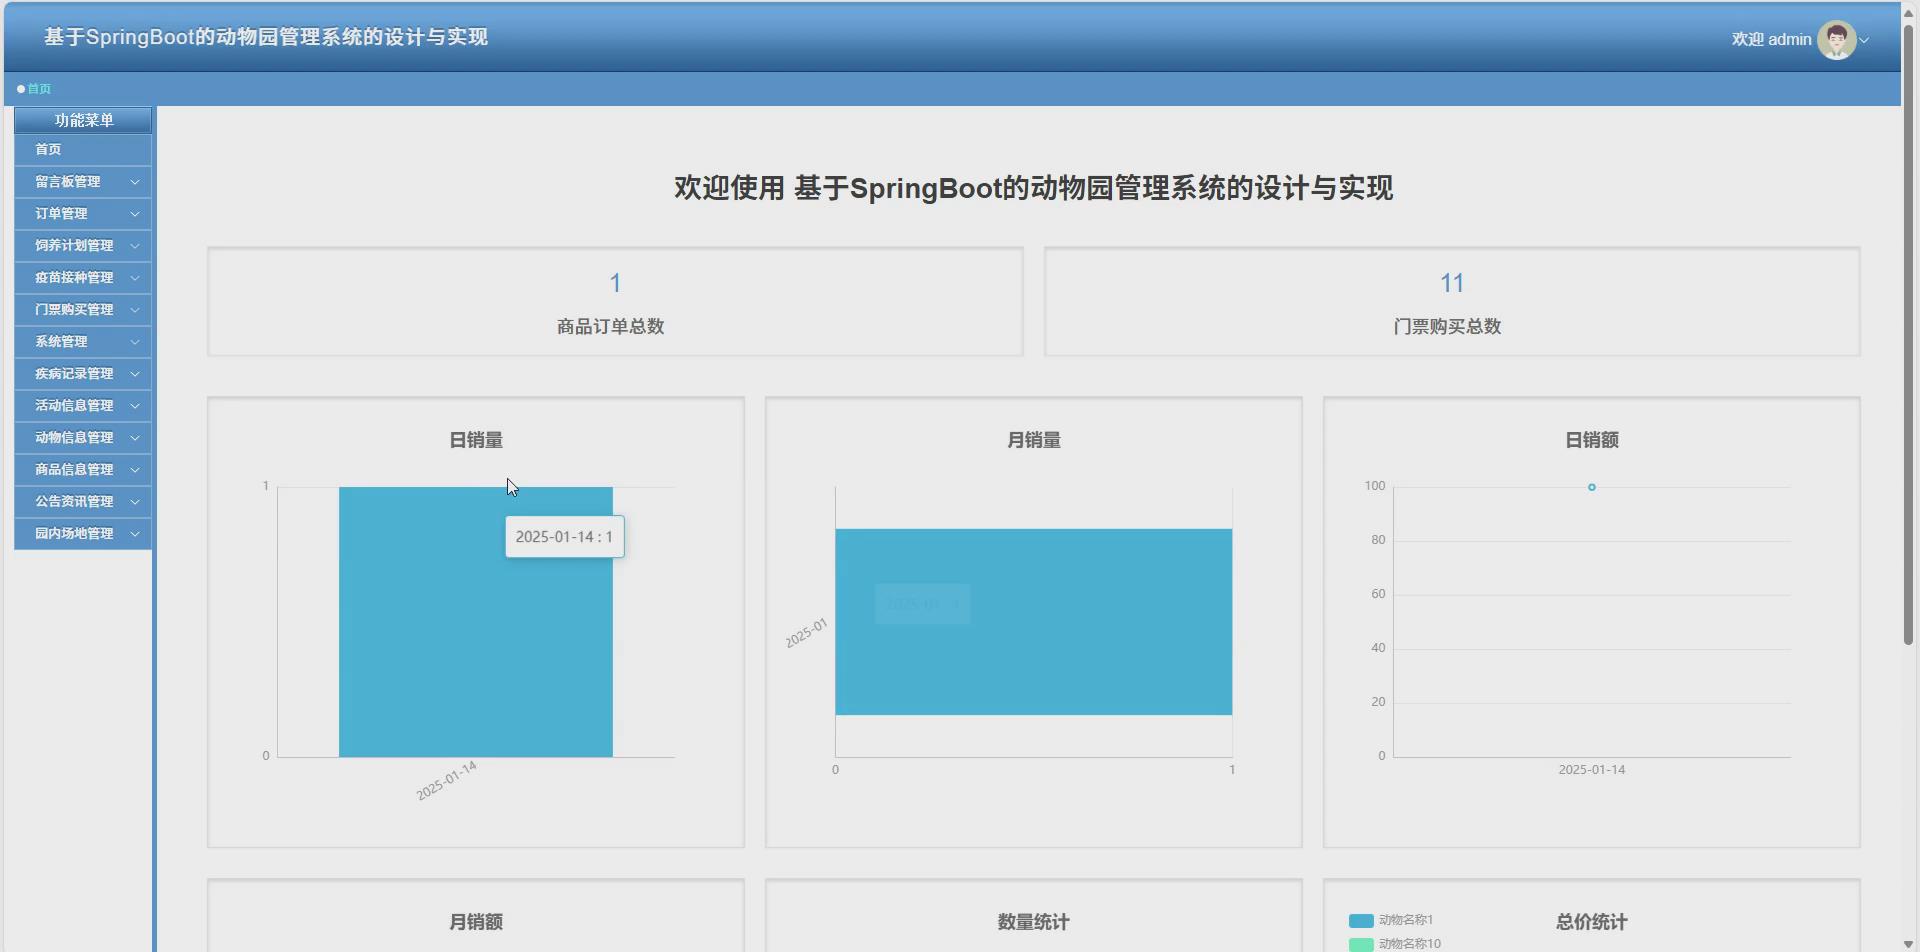Click the 门票购买总数 count 11
1920x952 pixels.
tap(1452, 284)
